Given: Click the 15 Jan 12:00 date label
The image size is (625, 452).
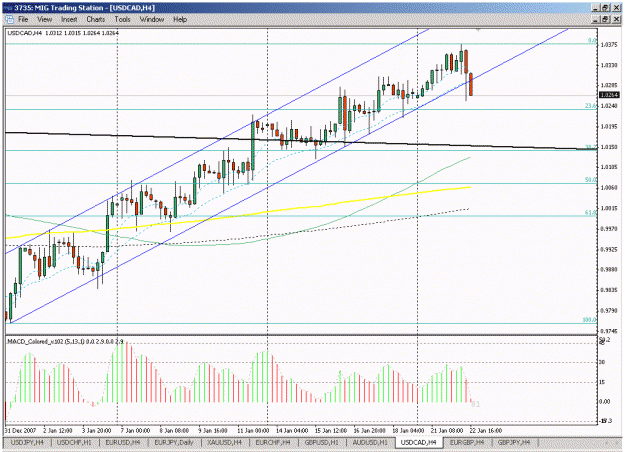Looking at the screenshot, I should coord(331,430).
